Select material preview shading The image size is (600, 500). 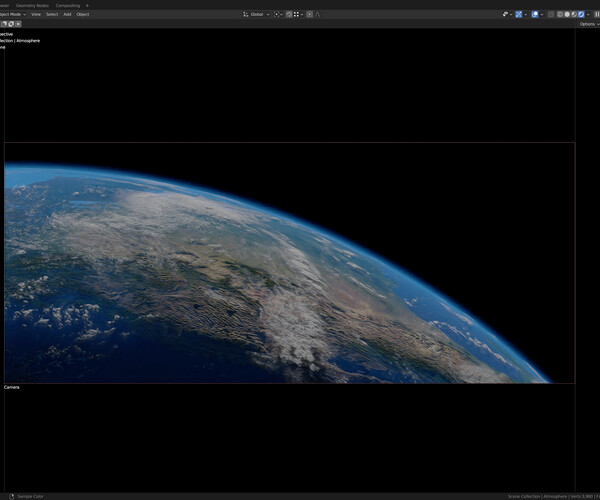pos(575,14)
